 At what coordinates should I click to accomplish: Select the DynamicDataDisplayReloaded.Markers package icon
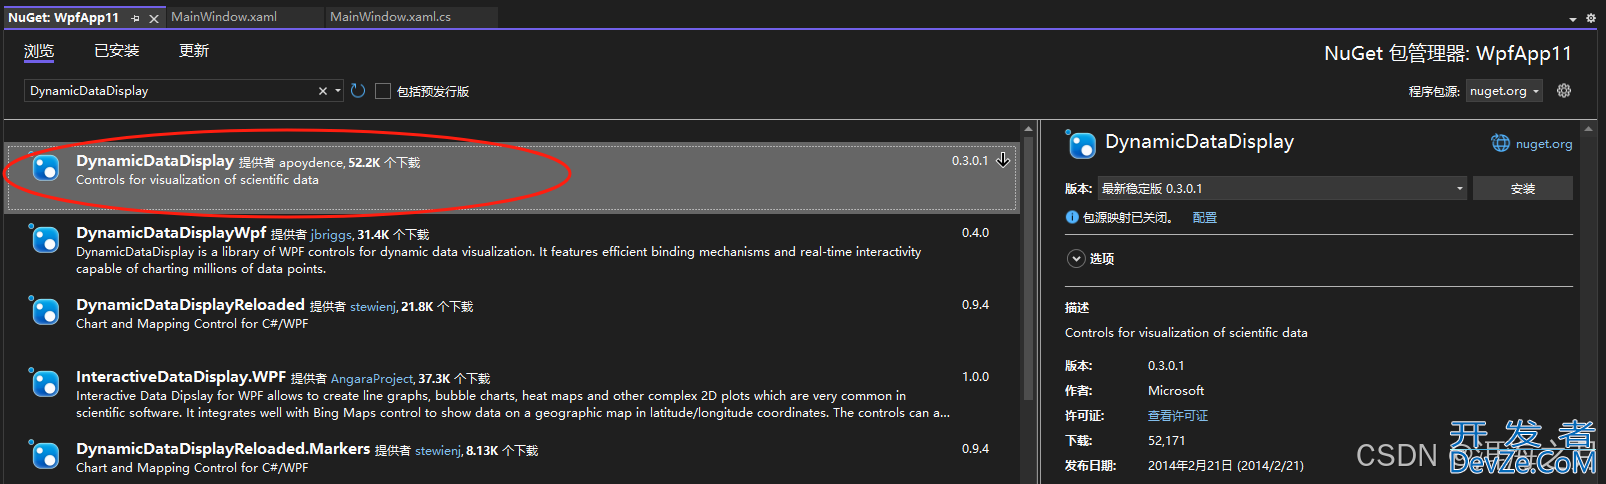click(x=44, y=456)
